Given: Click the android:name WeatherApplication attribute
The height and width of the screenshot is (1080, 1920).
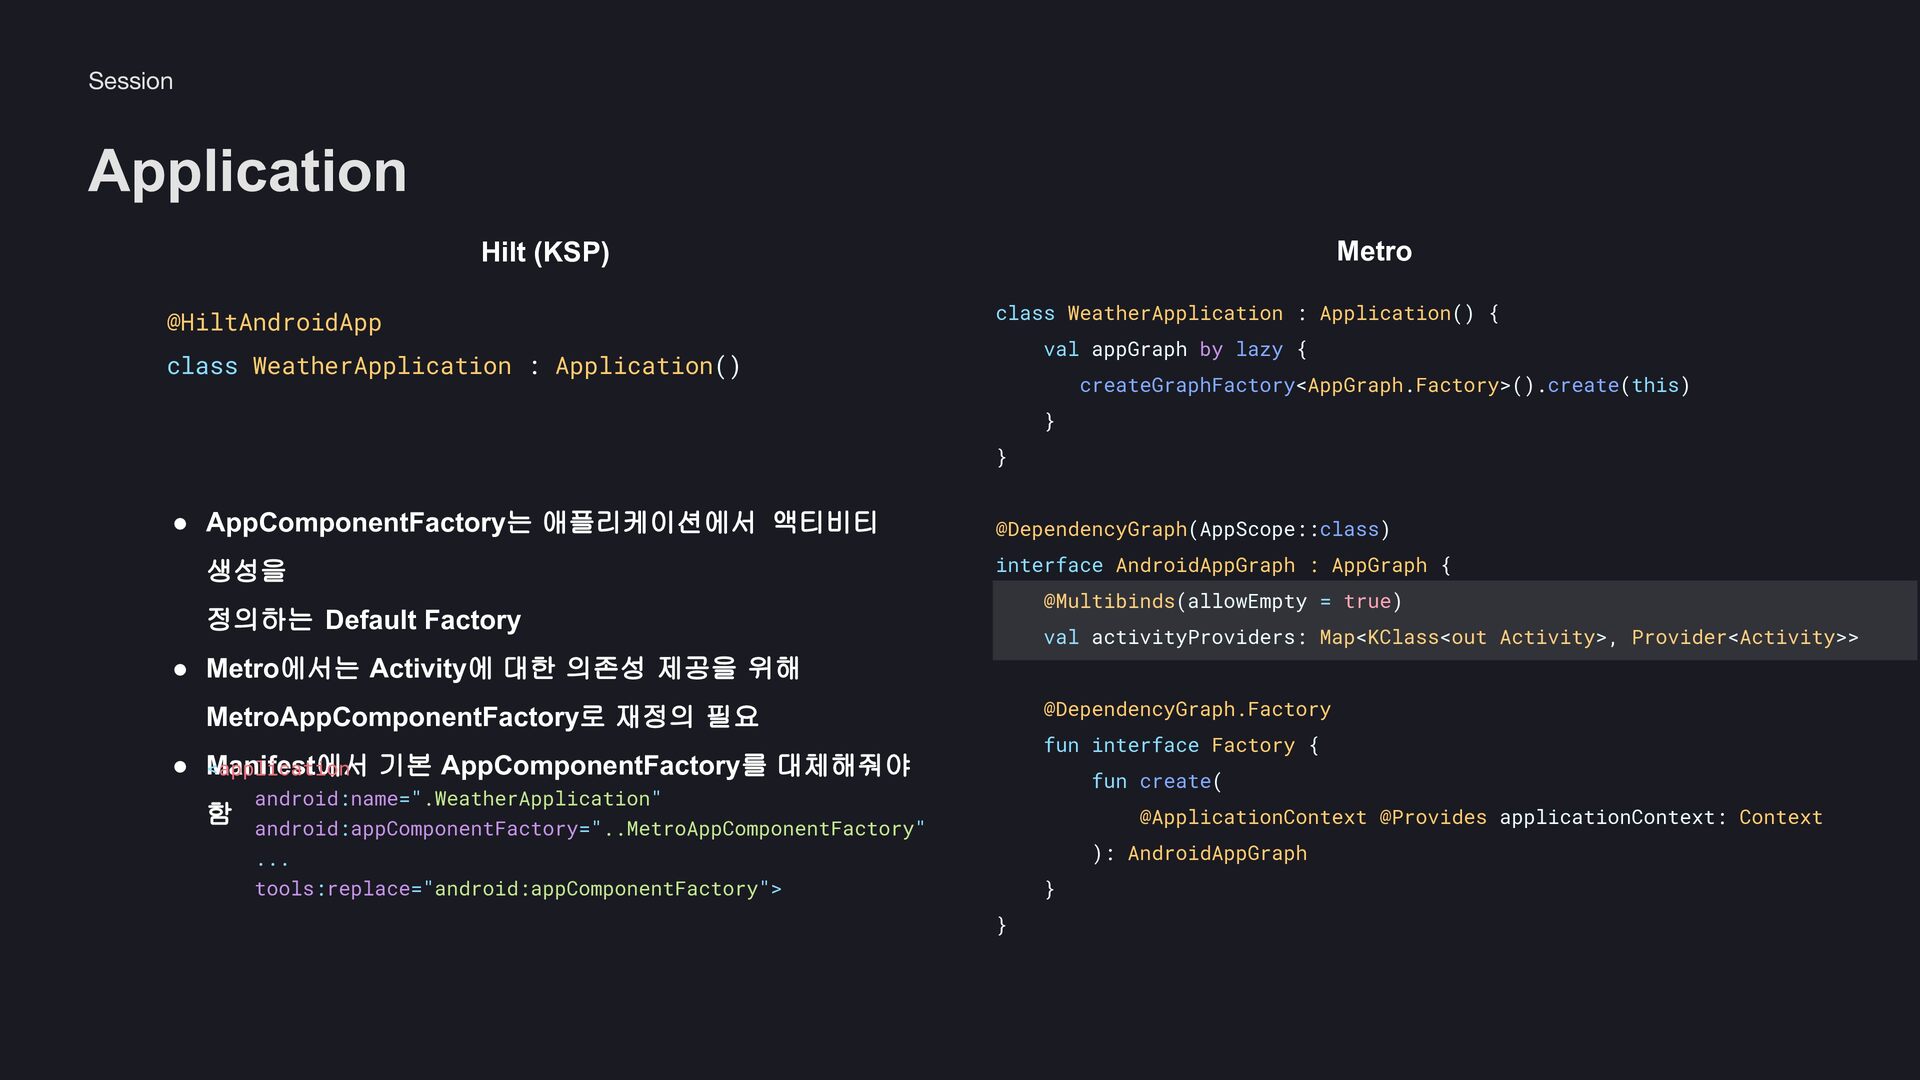Looking at the screenshot, I should (457, 799).
